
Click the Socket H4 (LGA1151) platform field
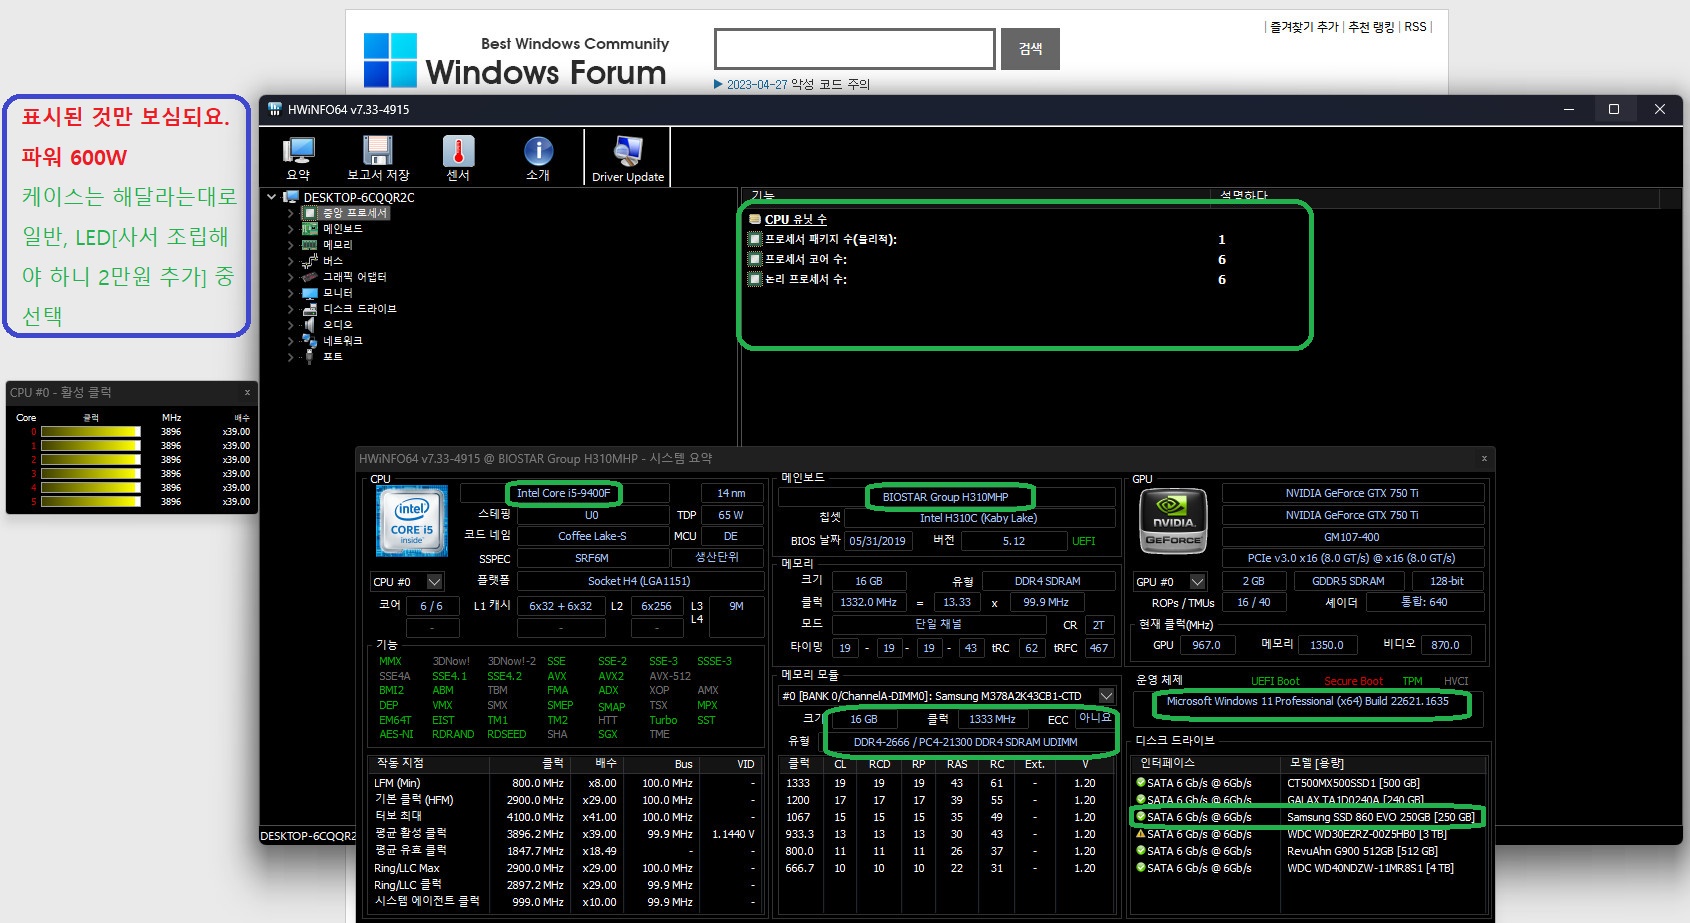click(x=639, y=581)
